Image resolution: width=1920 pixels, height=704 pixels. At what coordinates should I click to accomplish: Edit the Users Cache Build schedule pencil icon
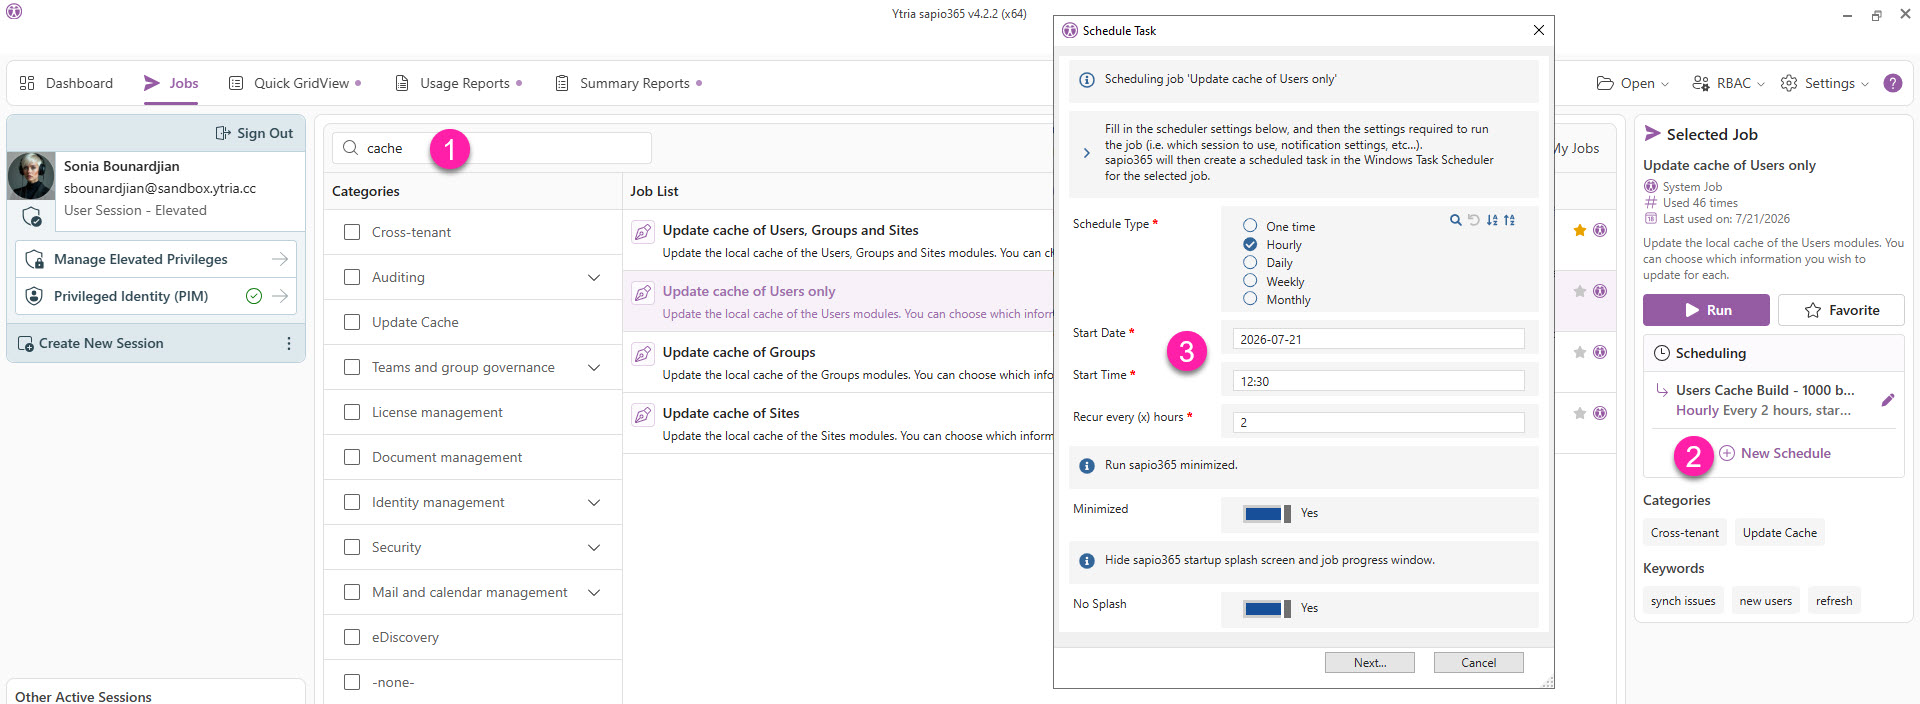1888,400
